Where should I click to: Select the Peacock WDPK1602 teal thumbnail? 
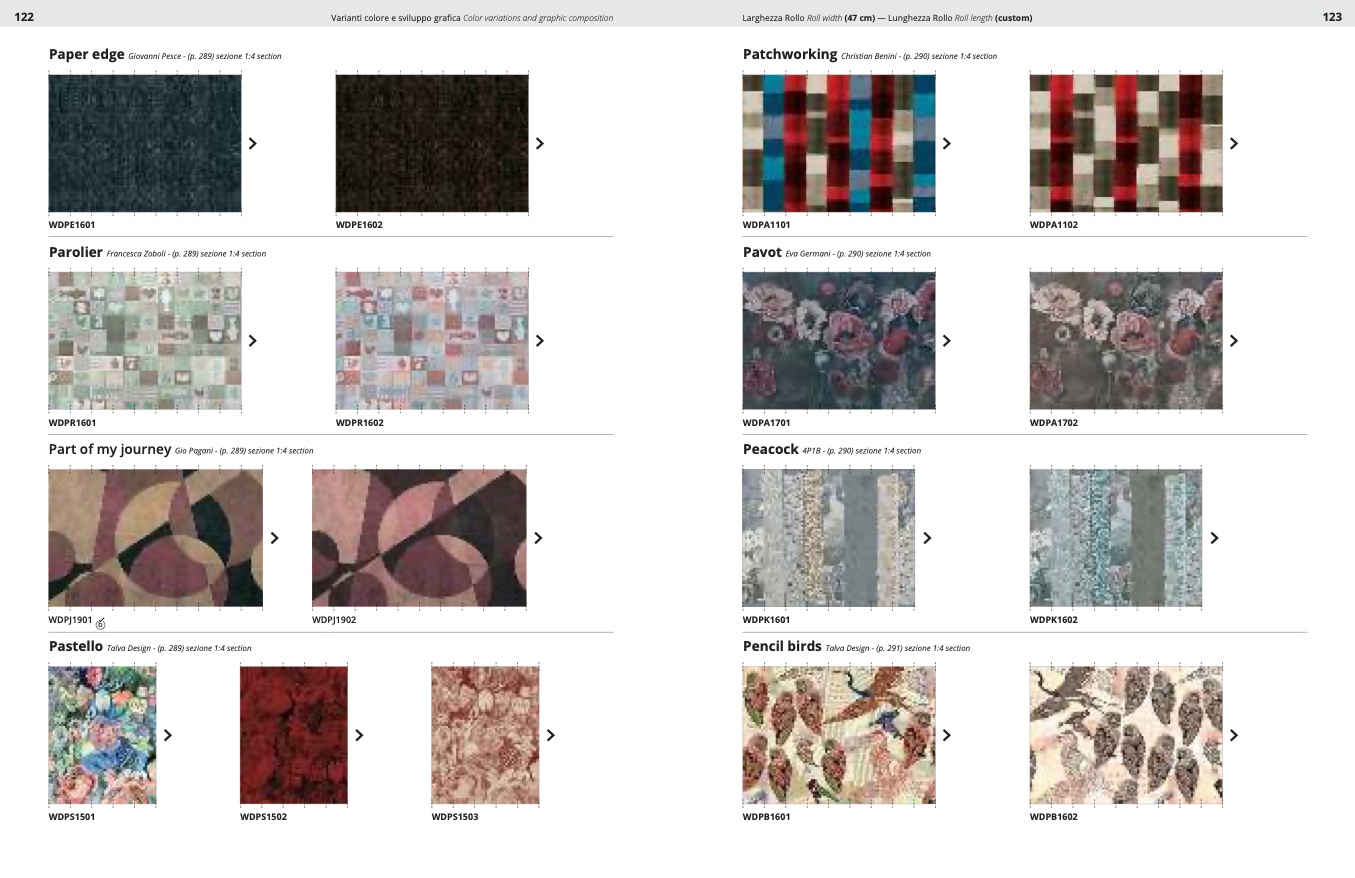point(1115,538)
